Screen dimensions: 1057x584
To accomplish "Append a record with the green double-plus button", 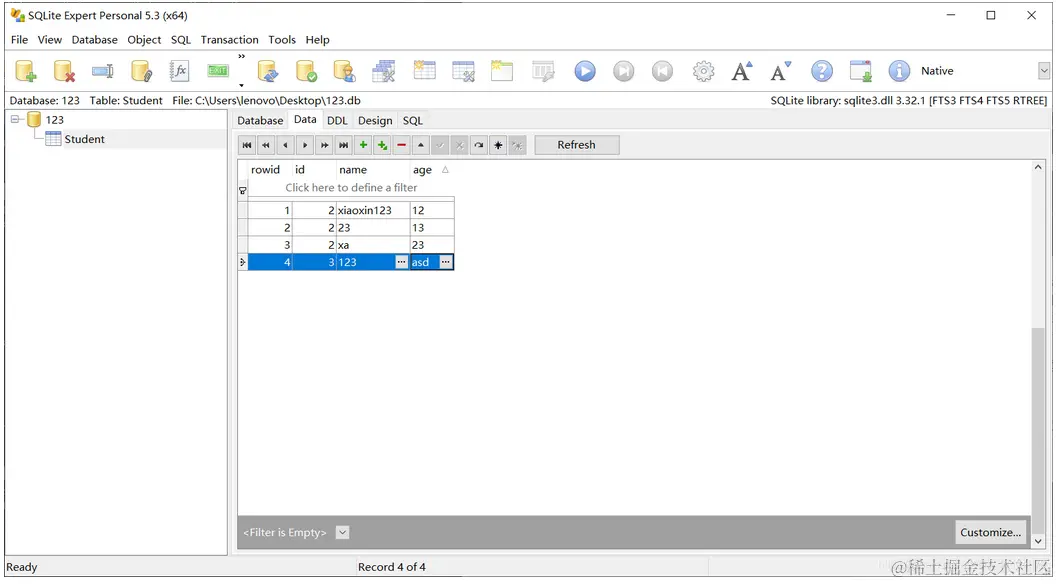I will (x=382, y=145).
